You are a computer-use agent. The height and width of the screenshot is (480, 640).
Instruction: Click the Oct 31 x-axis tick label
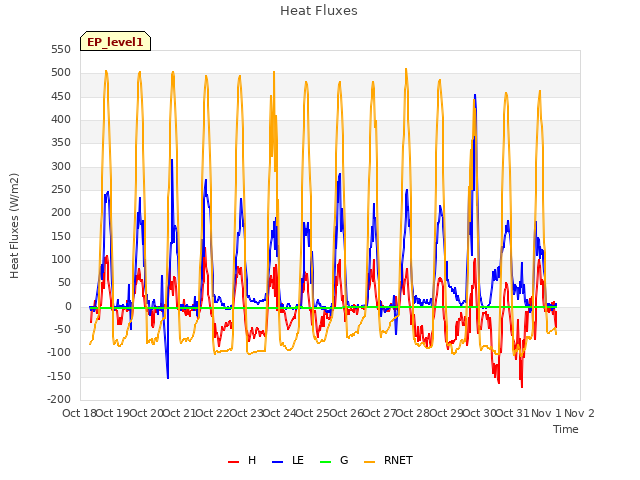pyautogui.click(x=513, y=413)
